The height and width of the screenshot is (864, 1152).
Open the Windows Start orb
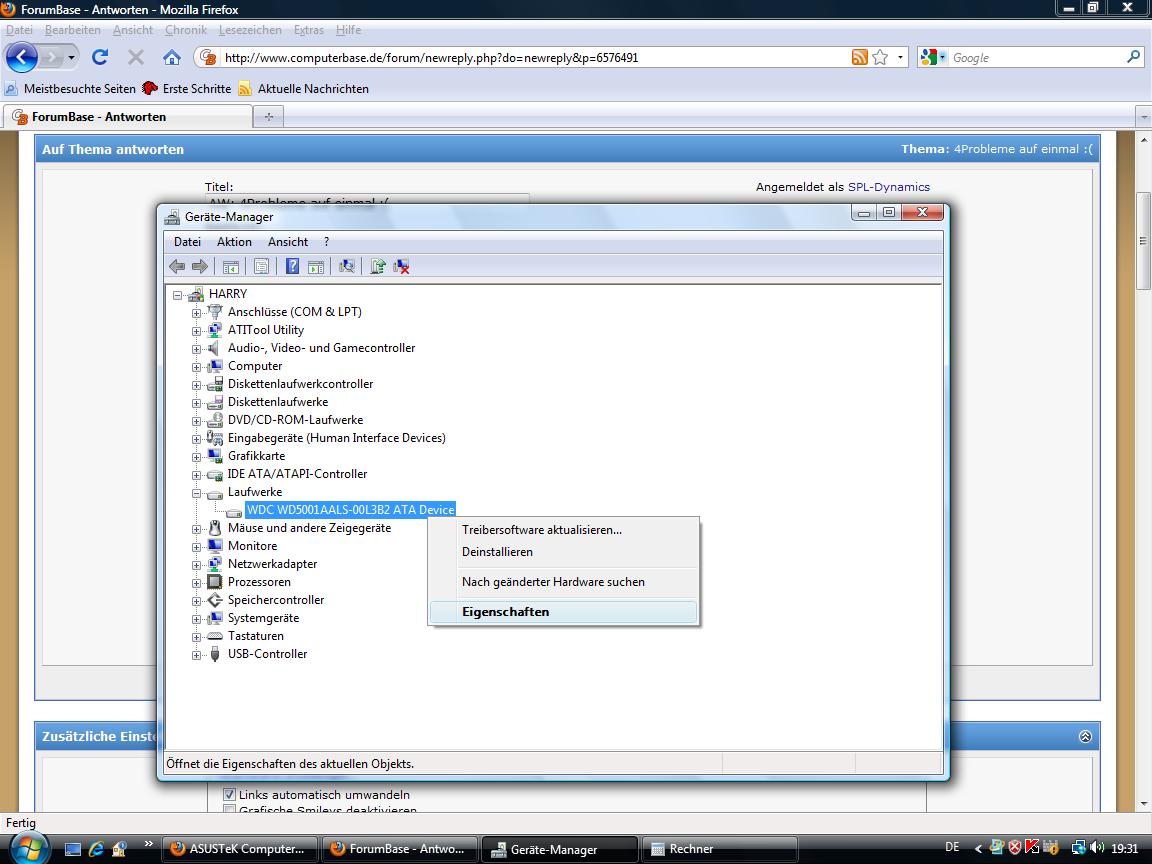[29, 848]
